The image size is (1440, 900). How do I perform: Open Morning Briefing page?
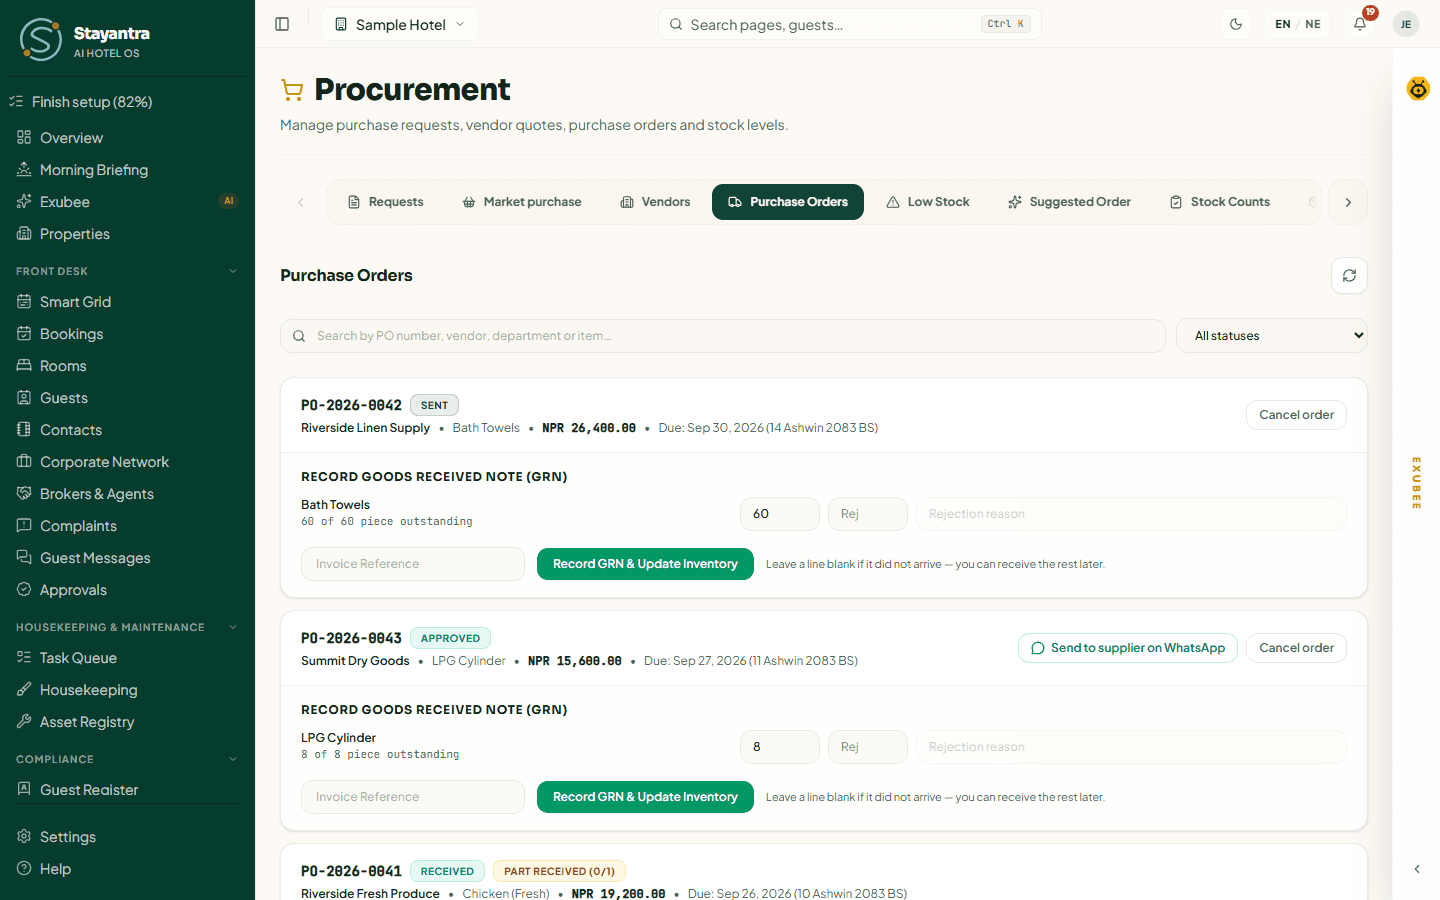click(94, 170)
